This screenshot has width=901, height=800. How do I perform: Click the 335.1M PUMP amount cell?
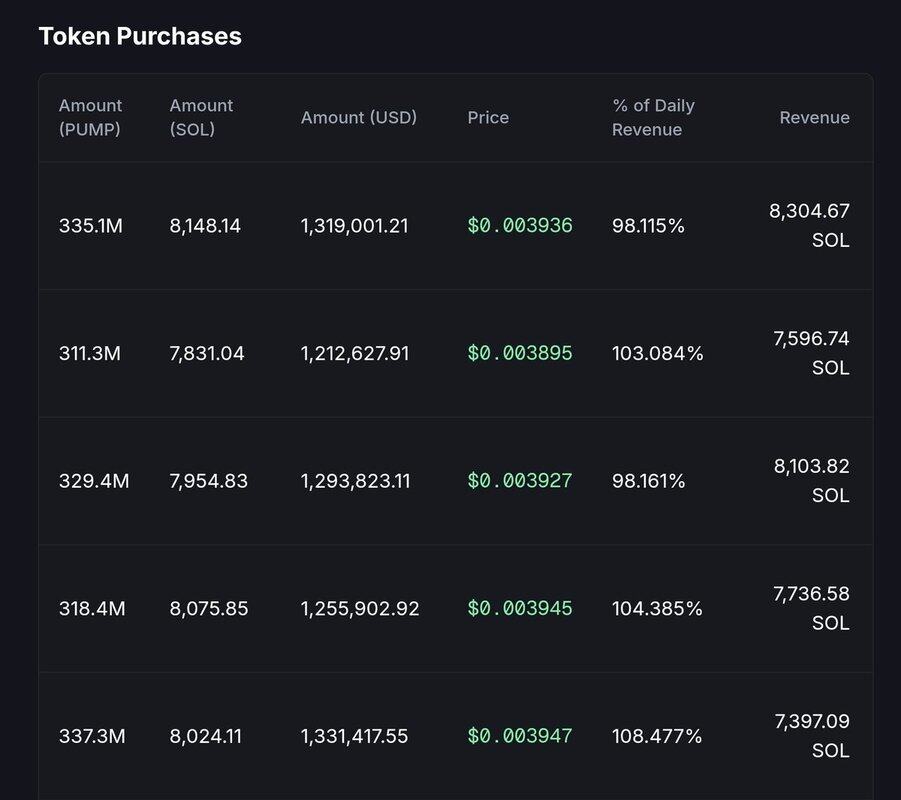(x=91, y=226)
